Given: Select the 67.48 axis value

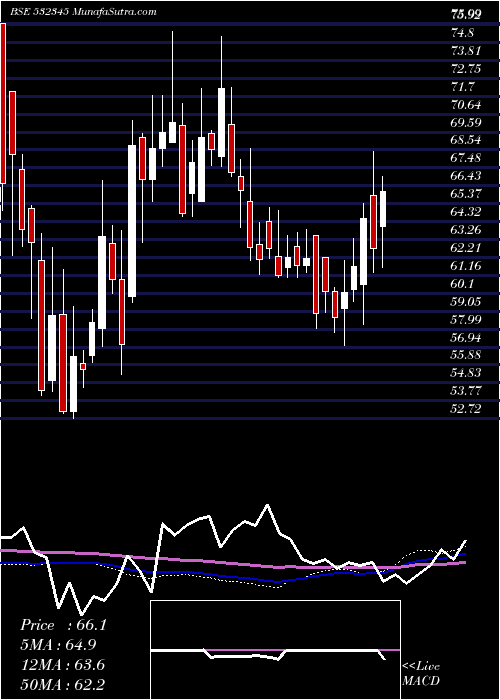Looking at the screenshot, I should point(467,158).
